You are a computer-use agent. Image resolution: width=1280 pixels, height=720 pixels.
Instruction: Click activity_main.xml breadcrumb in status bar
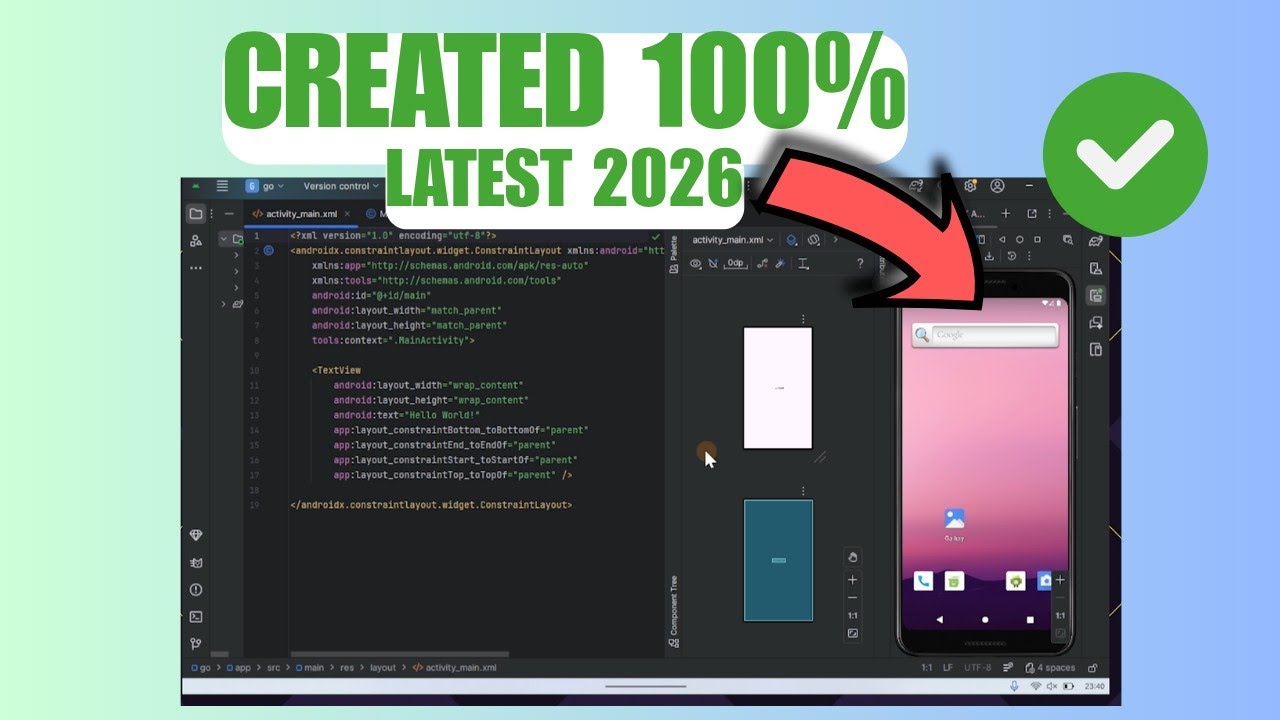click(x=454, y=667)
